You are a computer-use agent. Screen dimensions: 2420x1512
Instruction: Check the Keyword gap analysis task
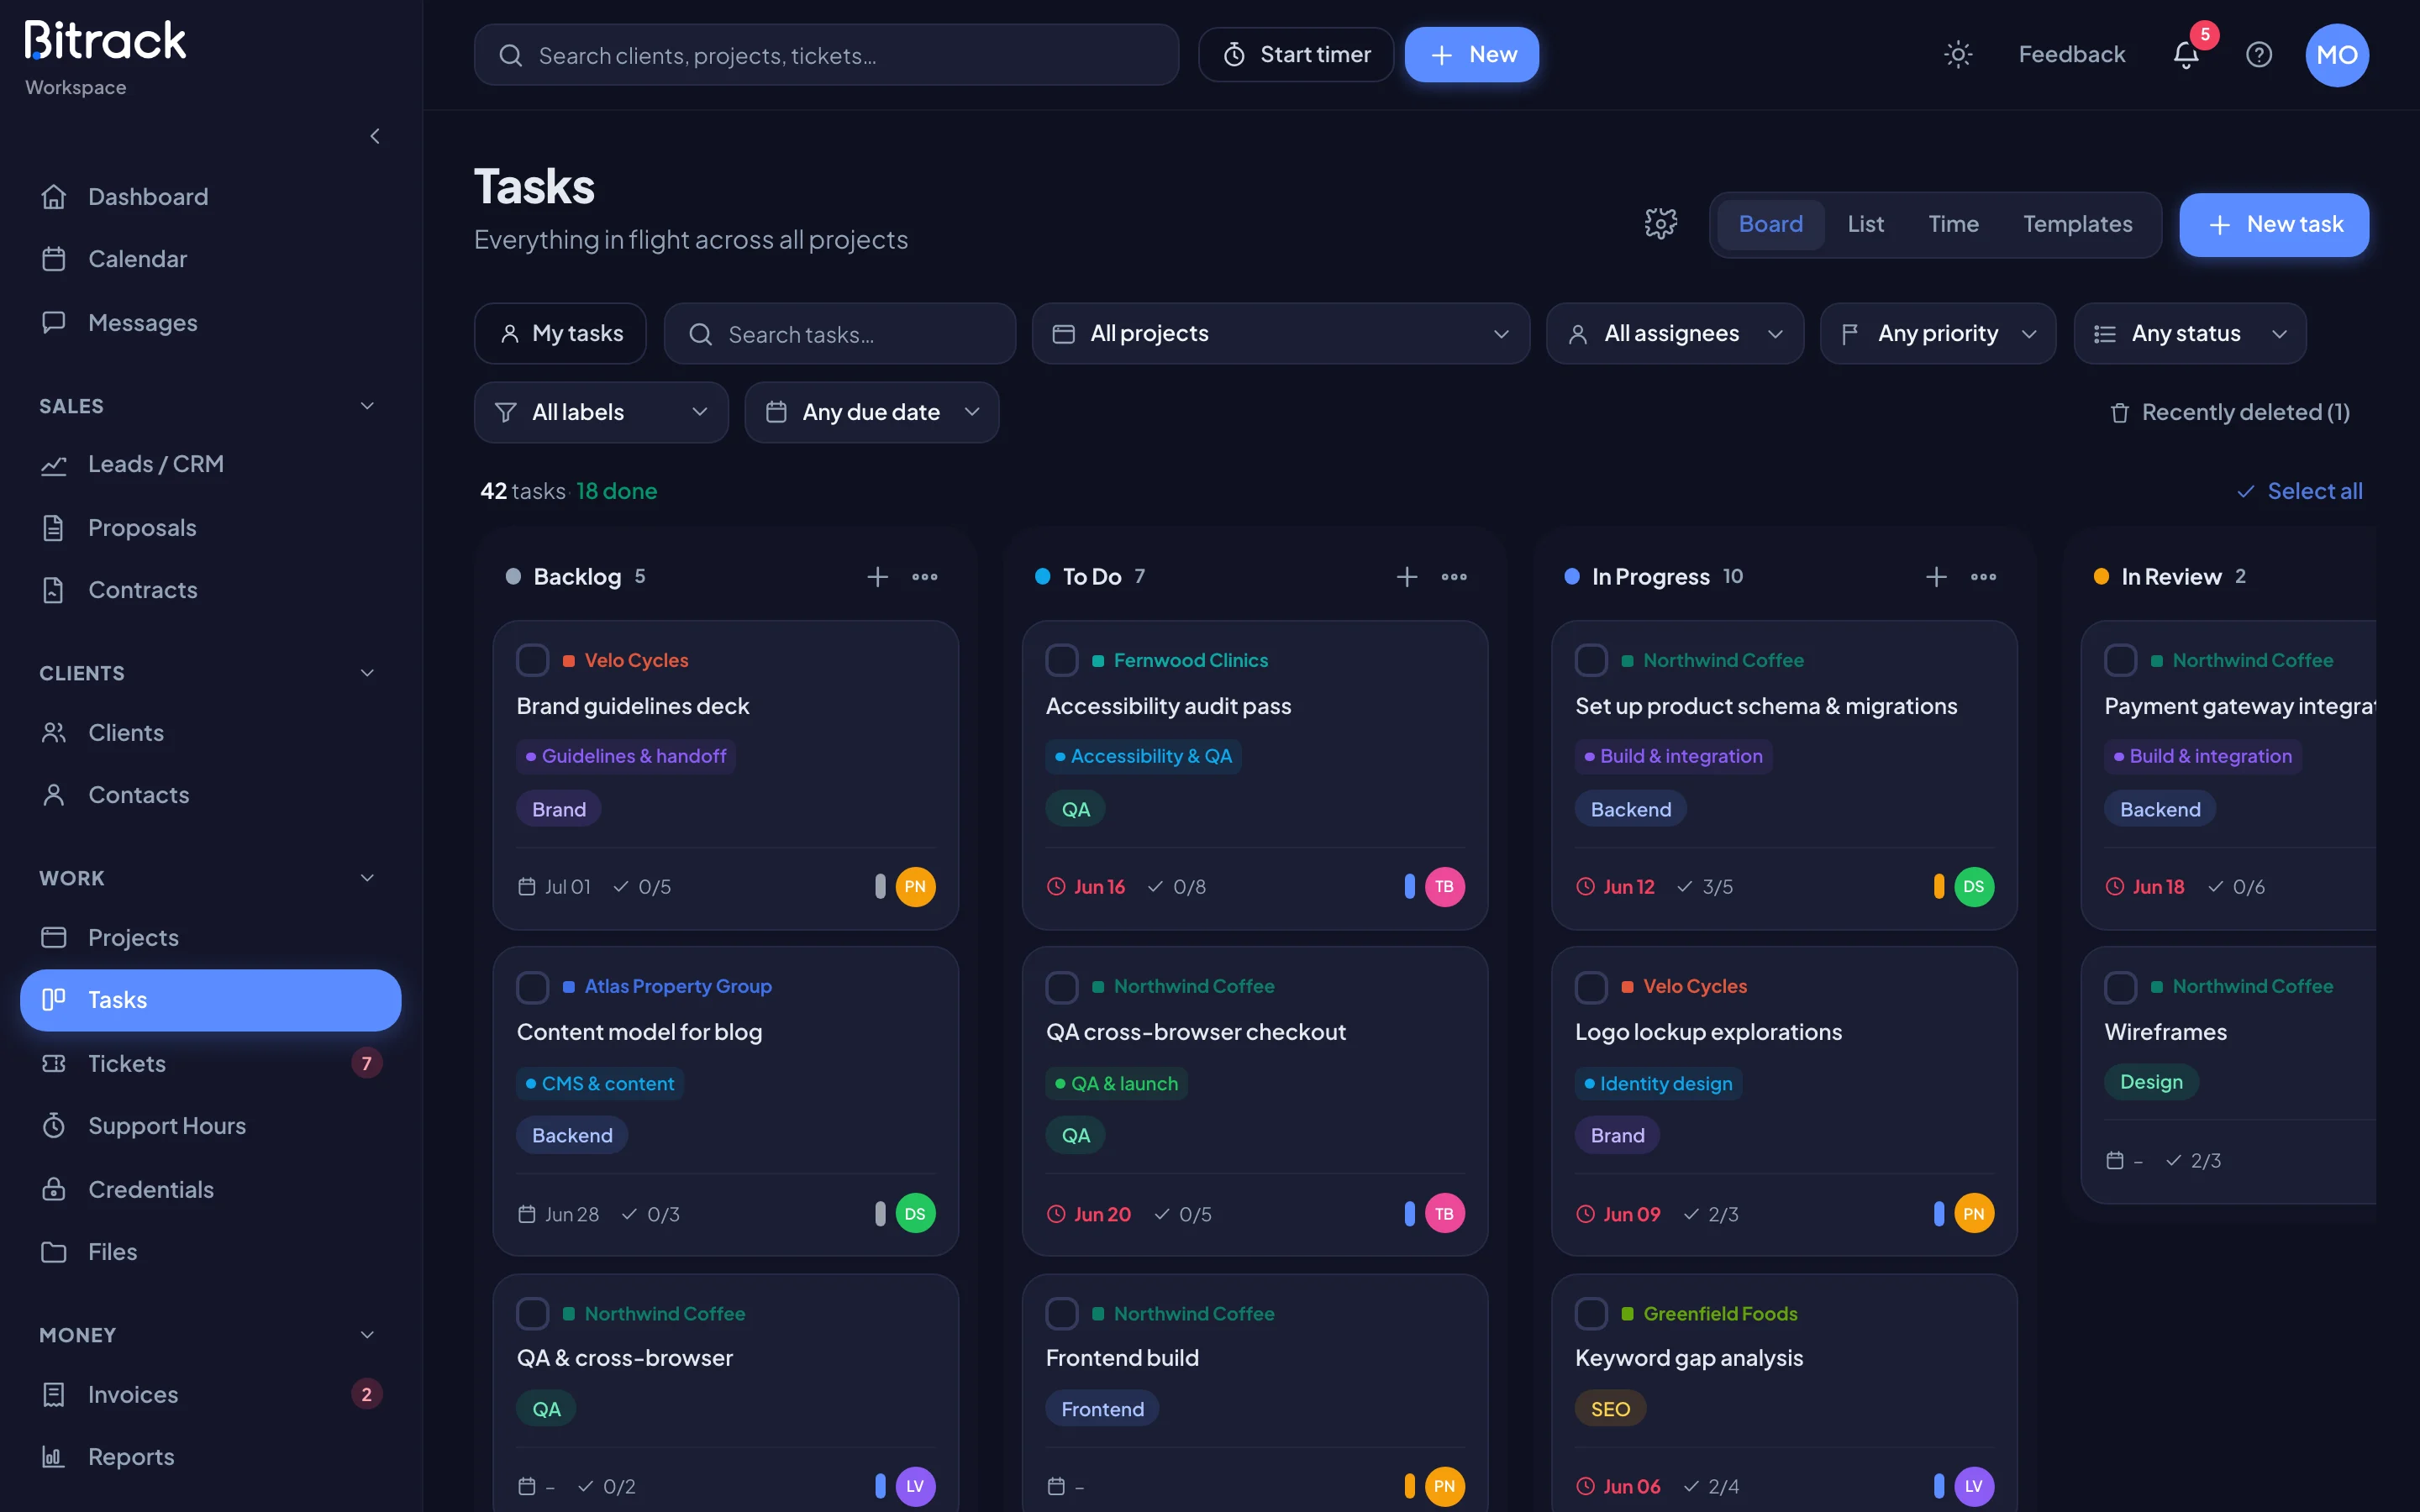click(1591, 1313)
